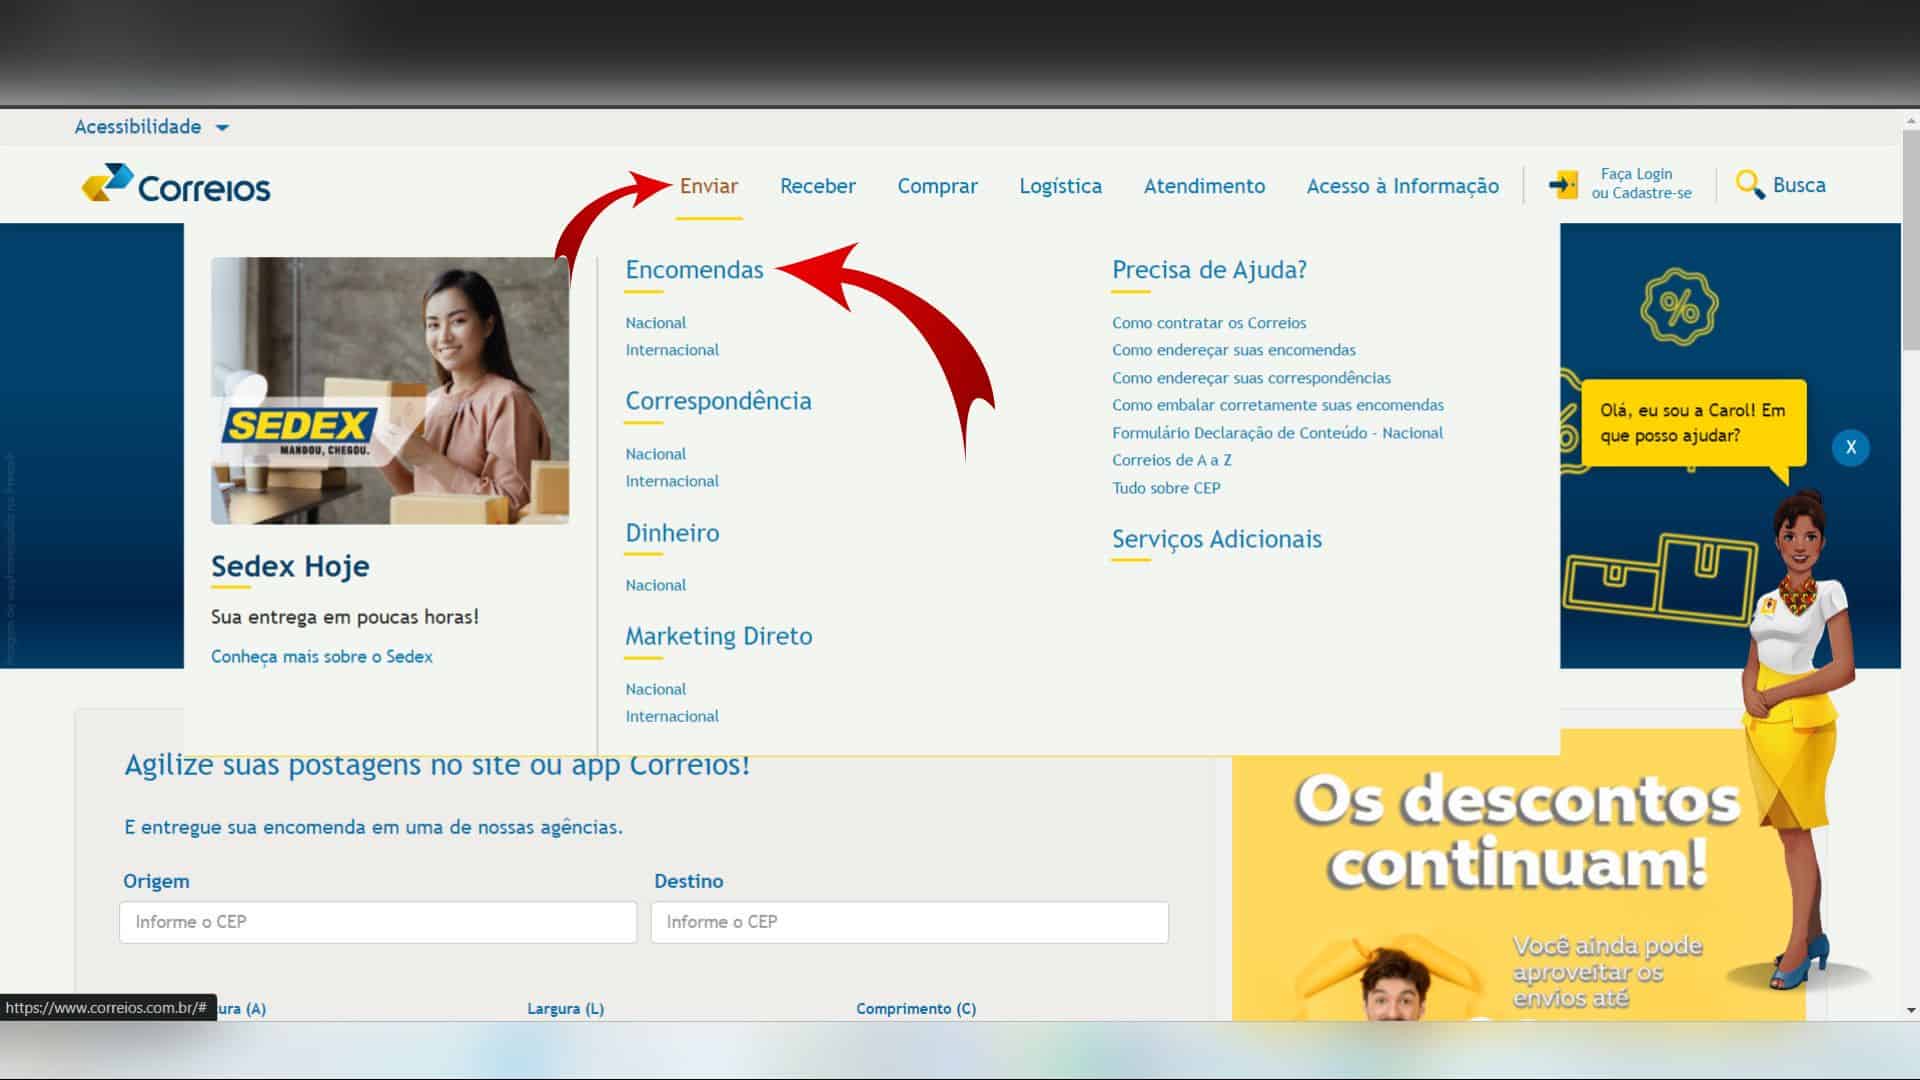The image size is (1920, 1080).
Task: Select Internacional under Correspondência
Action: 672,481
